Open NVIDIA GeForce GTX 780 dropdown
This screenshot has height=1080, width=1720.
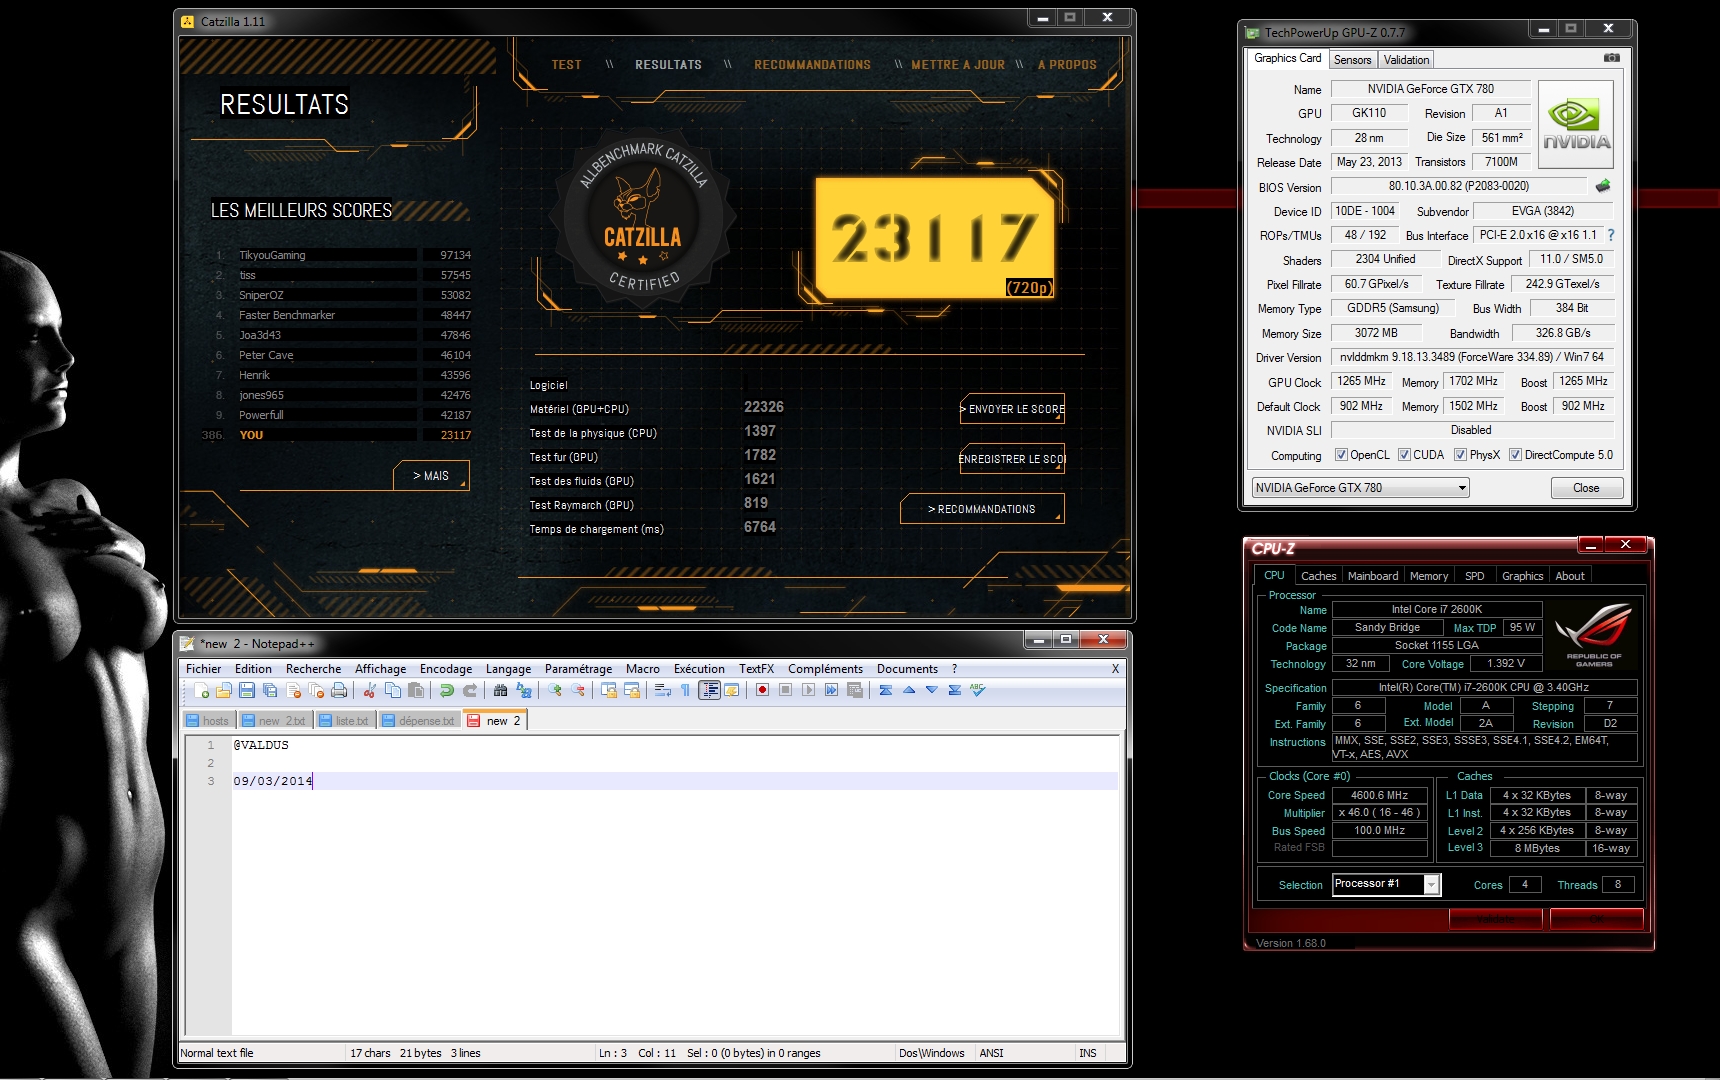click(x=1360, y=488)
